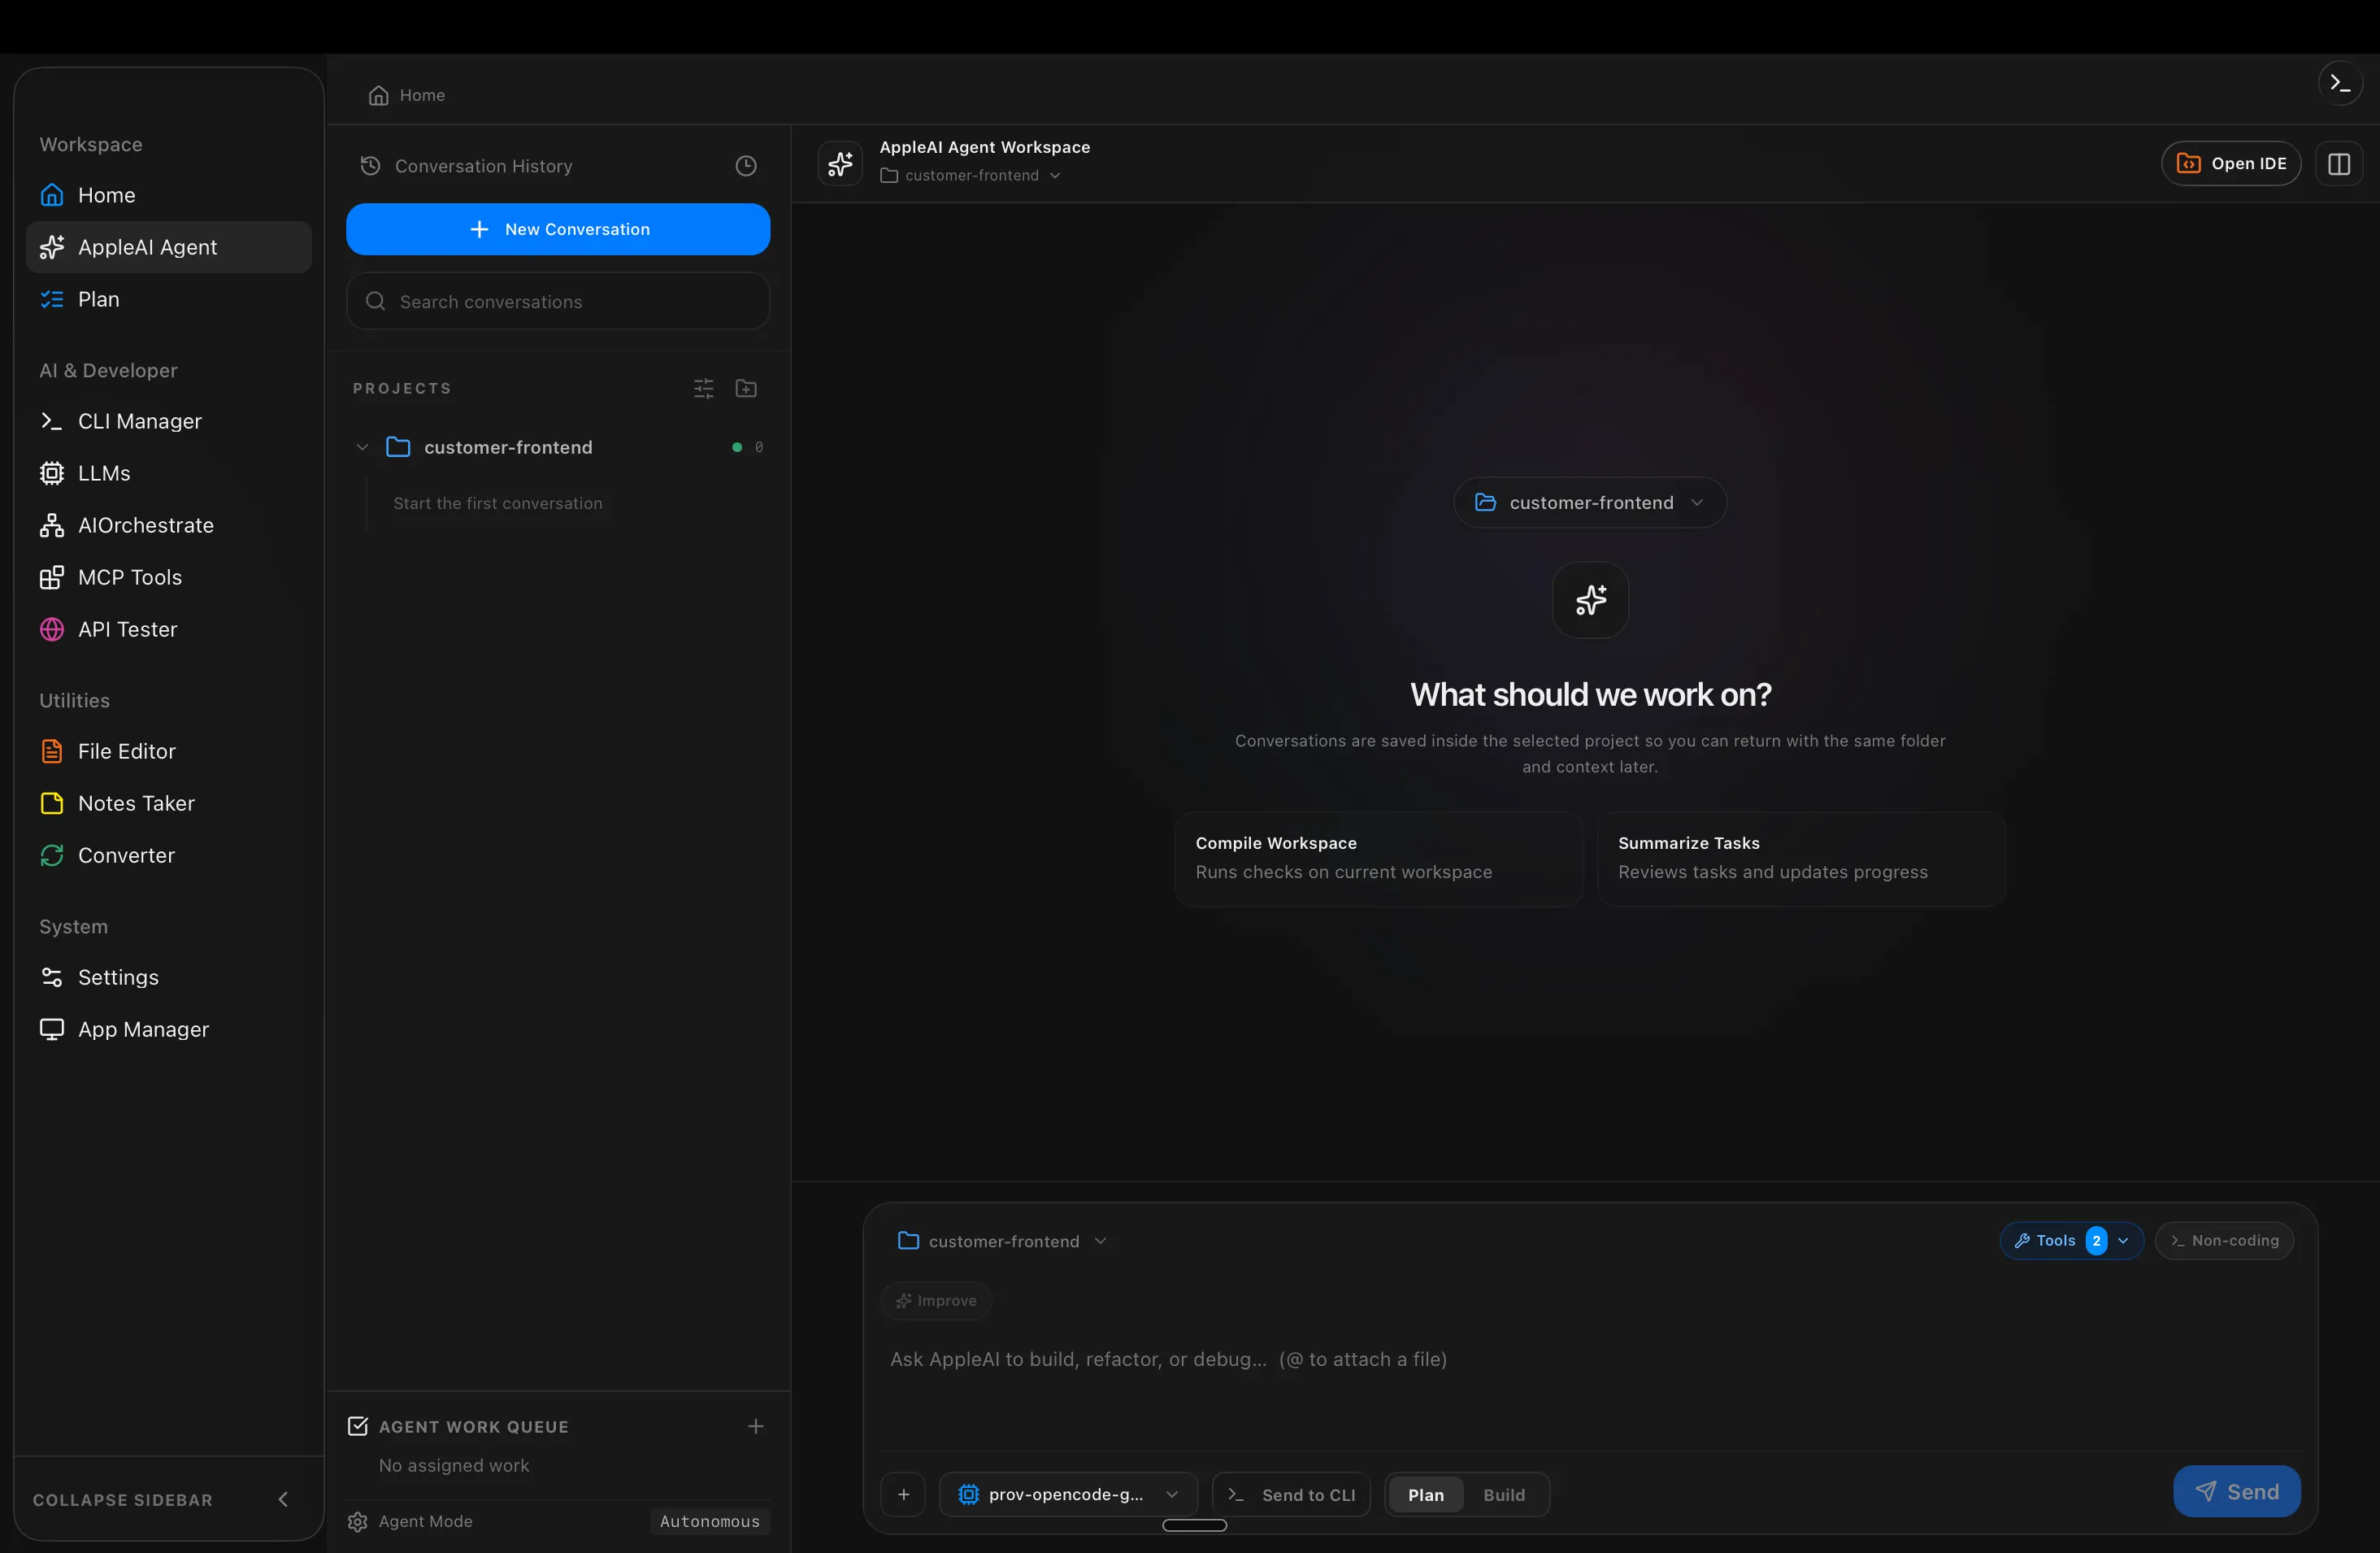2380x1553 pixels.
Task: Click the clock icon in Conversation History
Action: pyautogui.click(x=745, y=166)
